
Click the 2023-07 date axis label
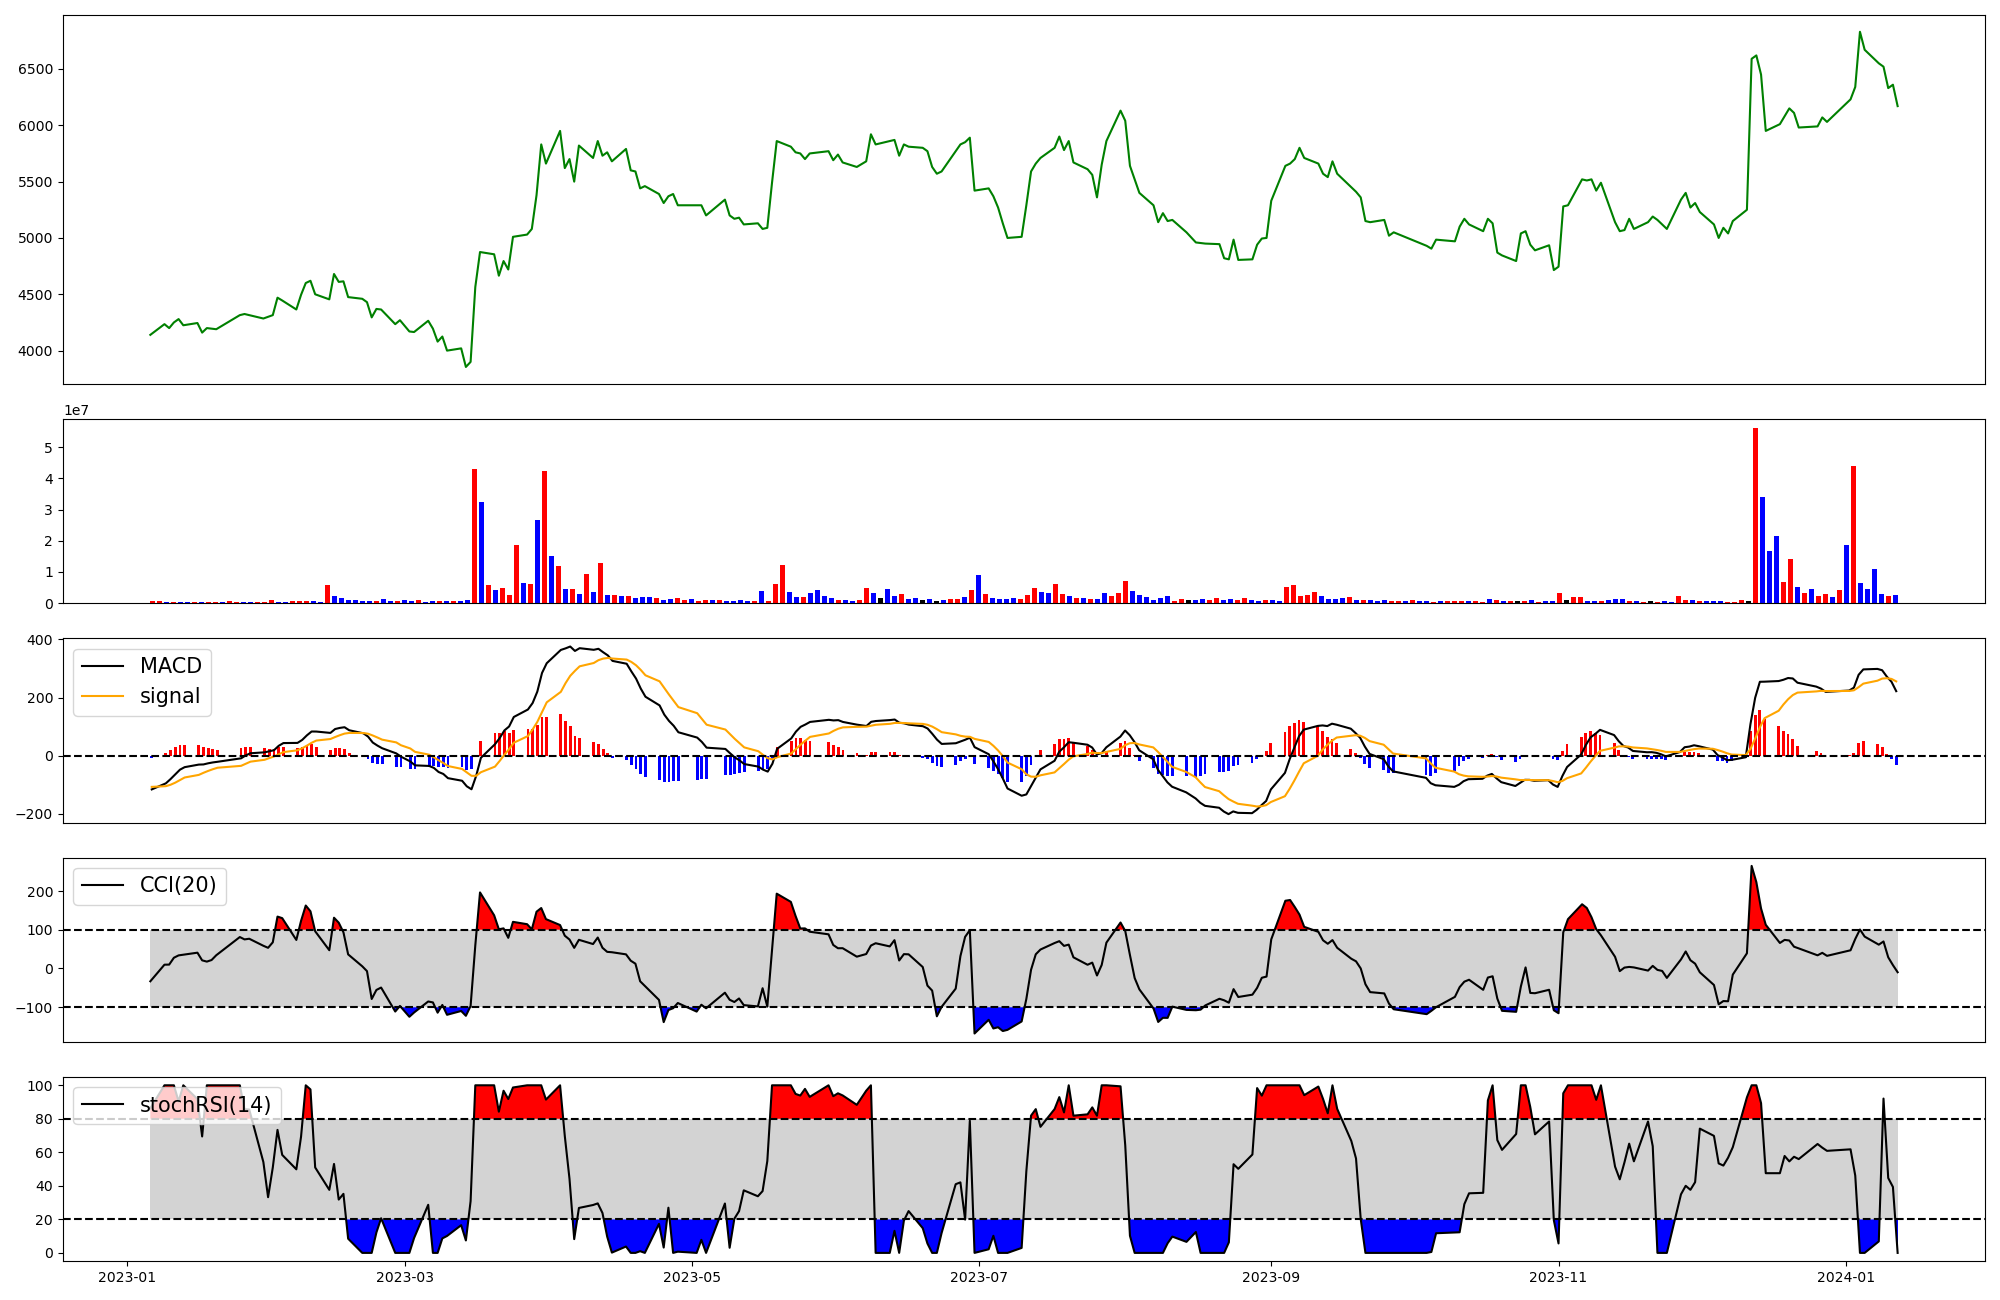978,1277
